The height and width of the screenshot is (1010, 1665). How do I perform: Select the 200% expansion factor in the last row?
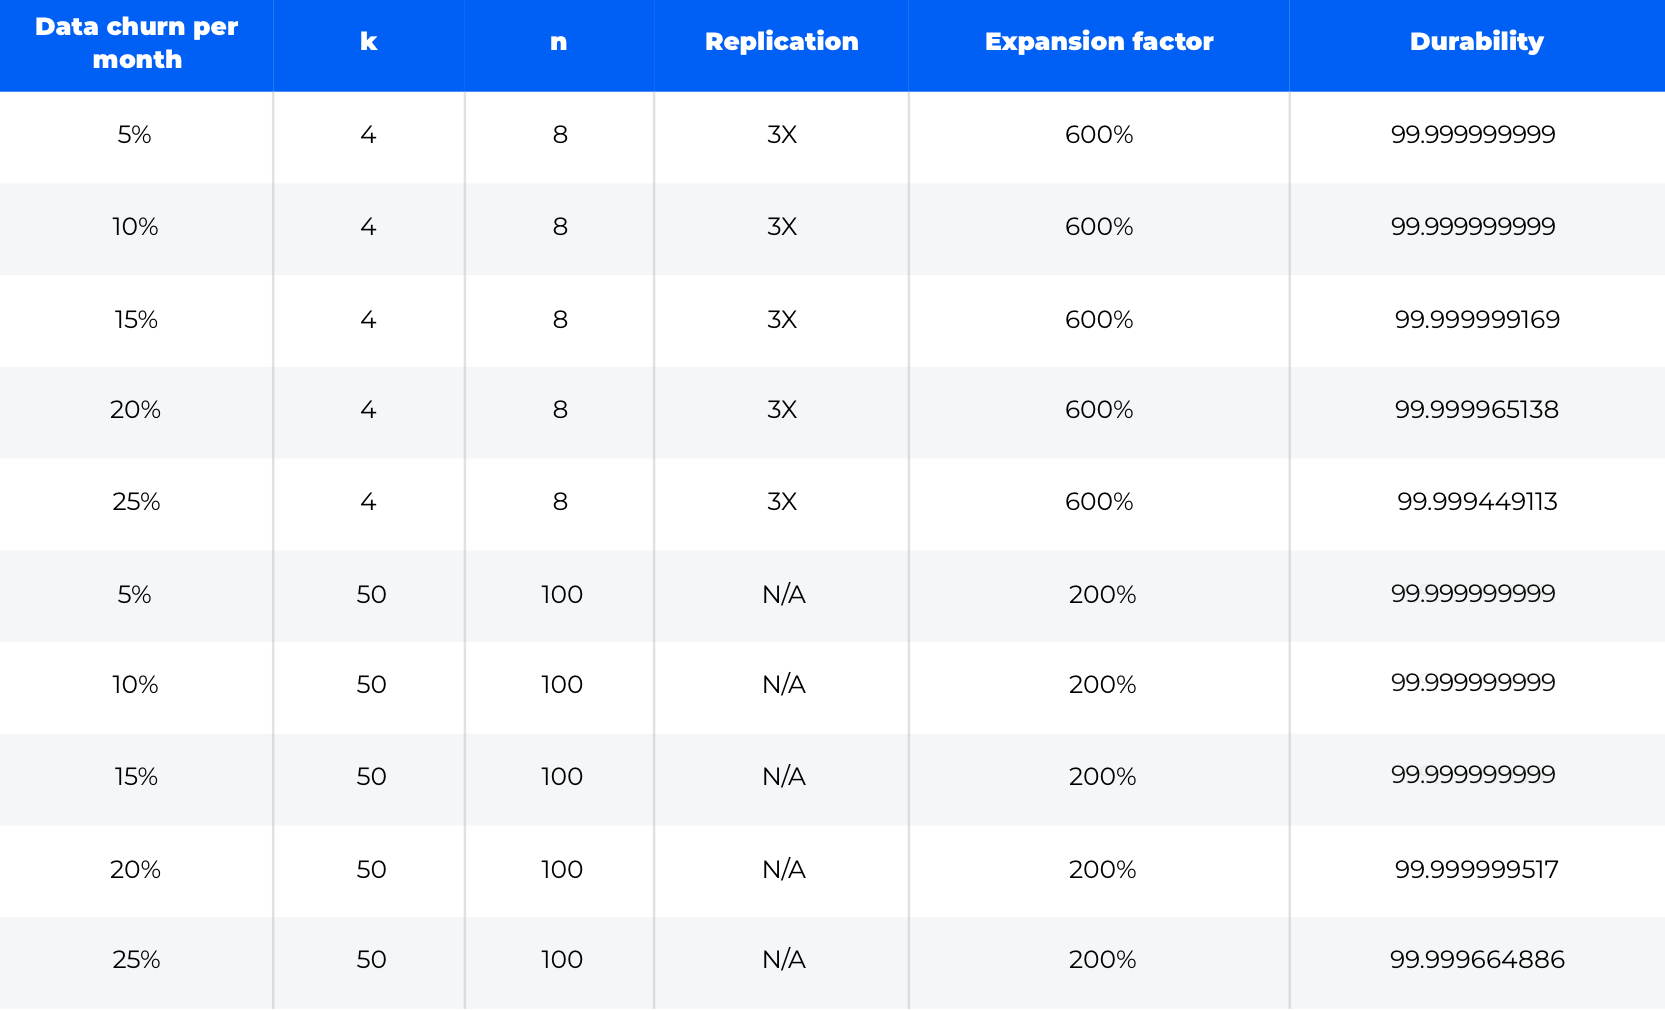pos(1102,959)
